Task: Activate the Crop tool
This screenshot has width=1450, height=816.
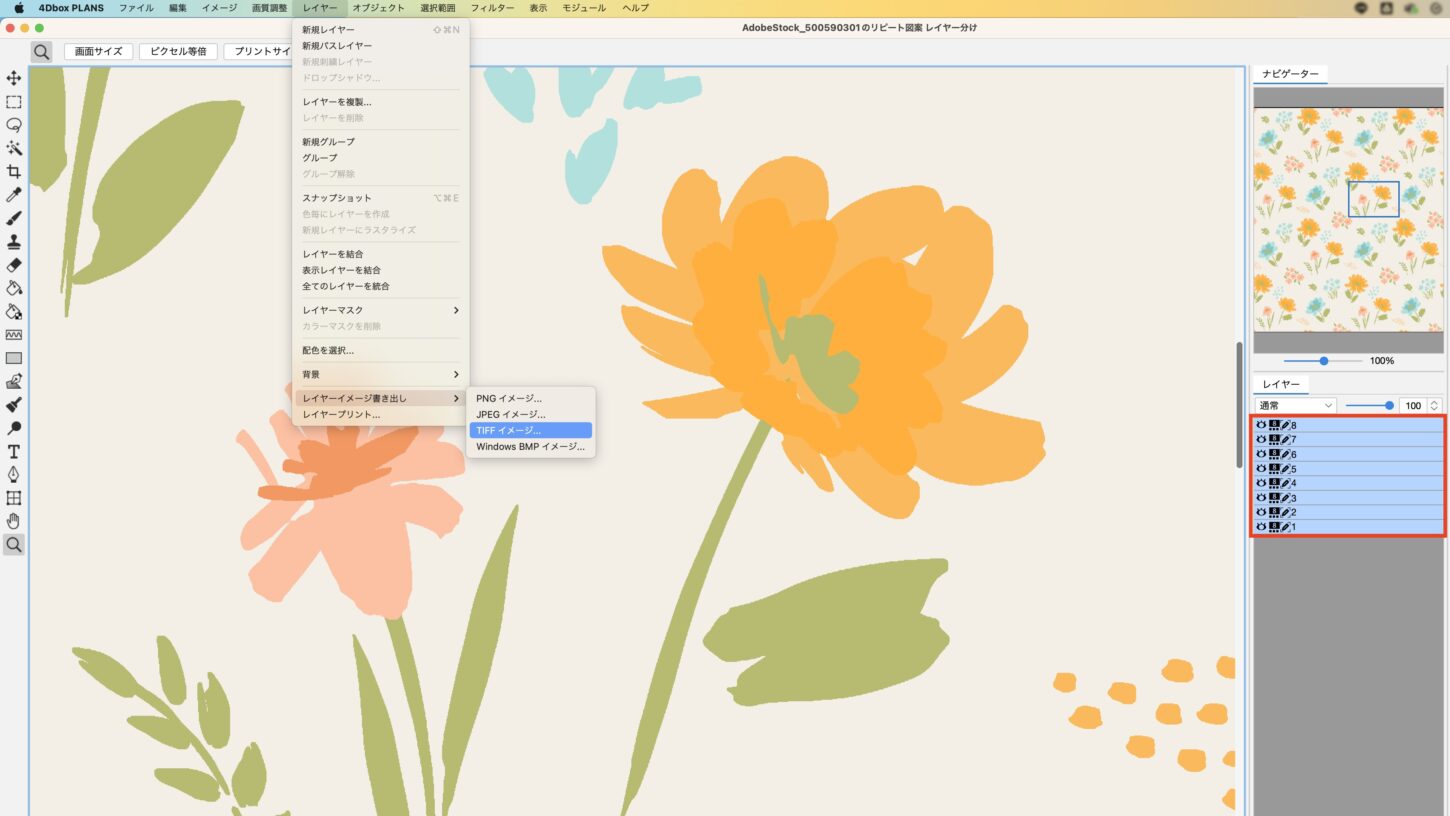Action: coord(14,172)
